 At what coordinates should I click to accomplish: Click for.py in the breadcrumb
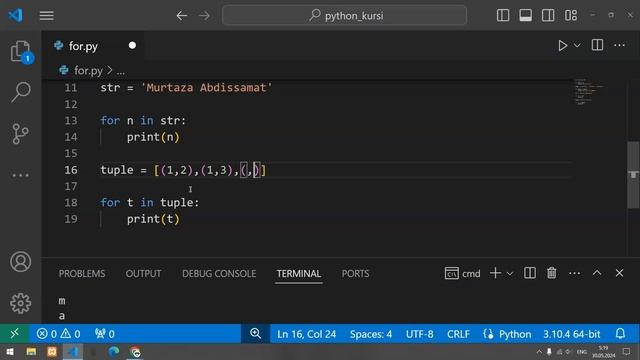pyautogui.click(x=88, y=71)
